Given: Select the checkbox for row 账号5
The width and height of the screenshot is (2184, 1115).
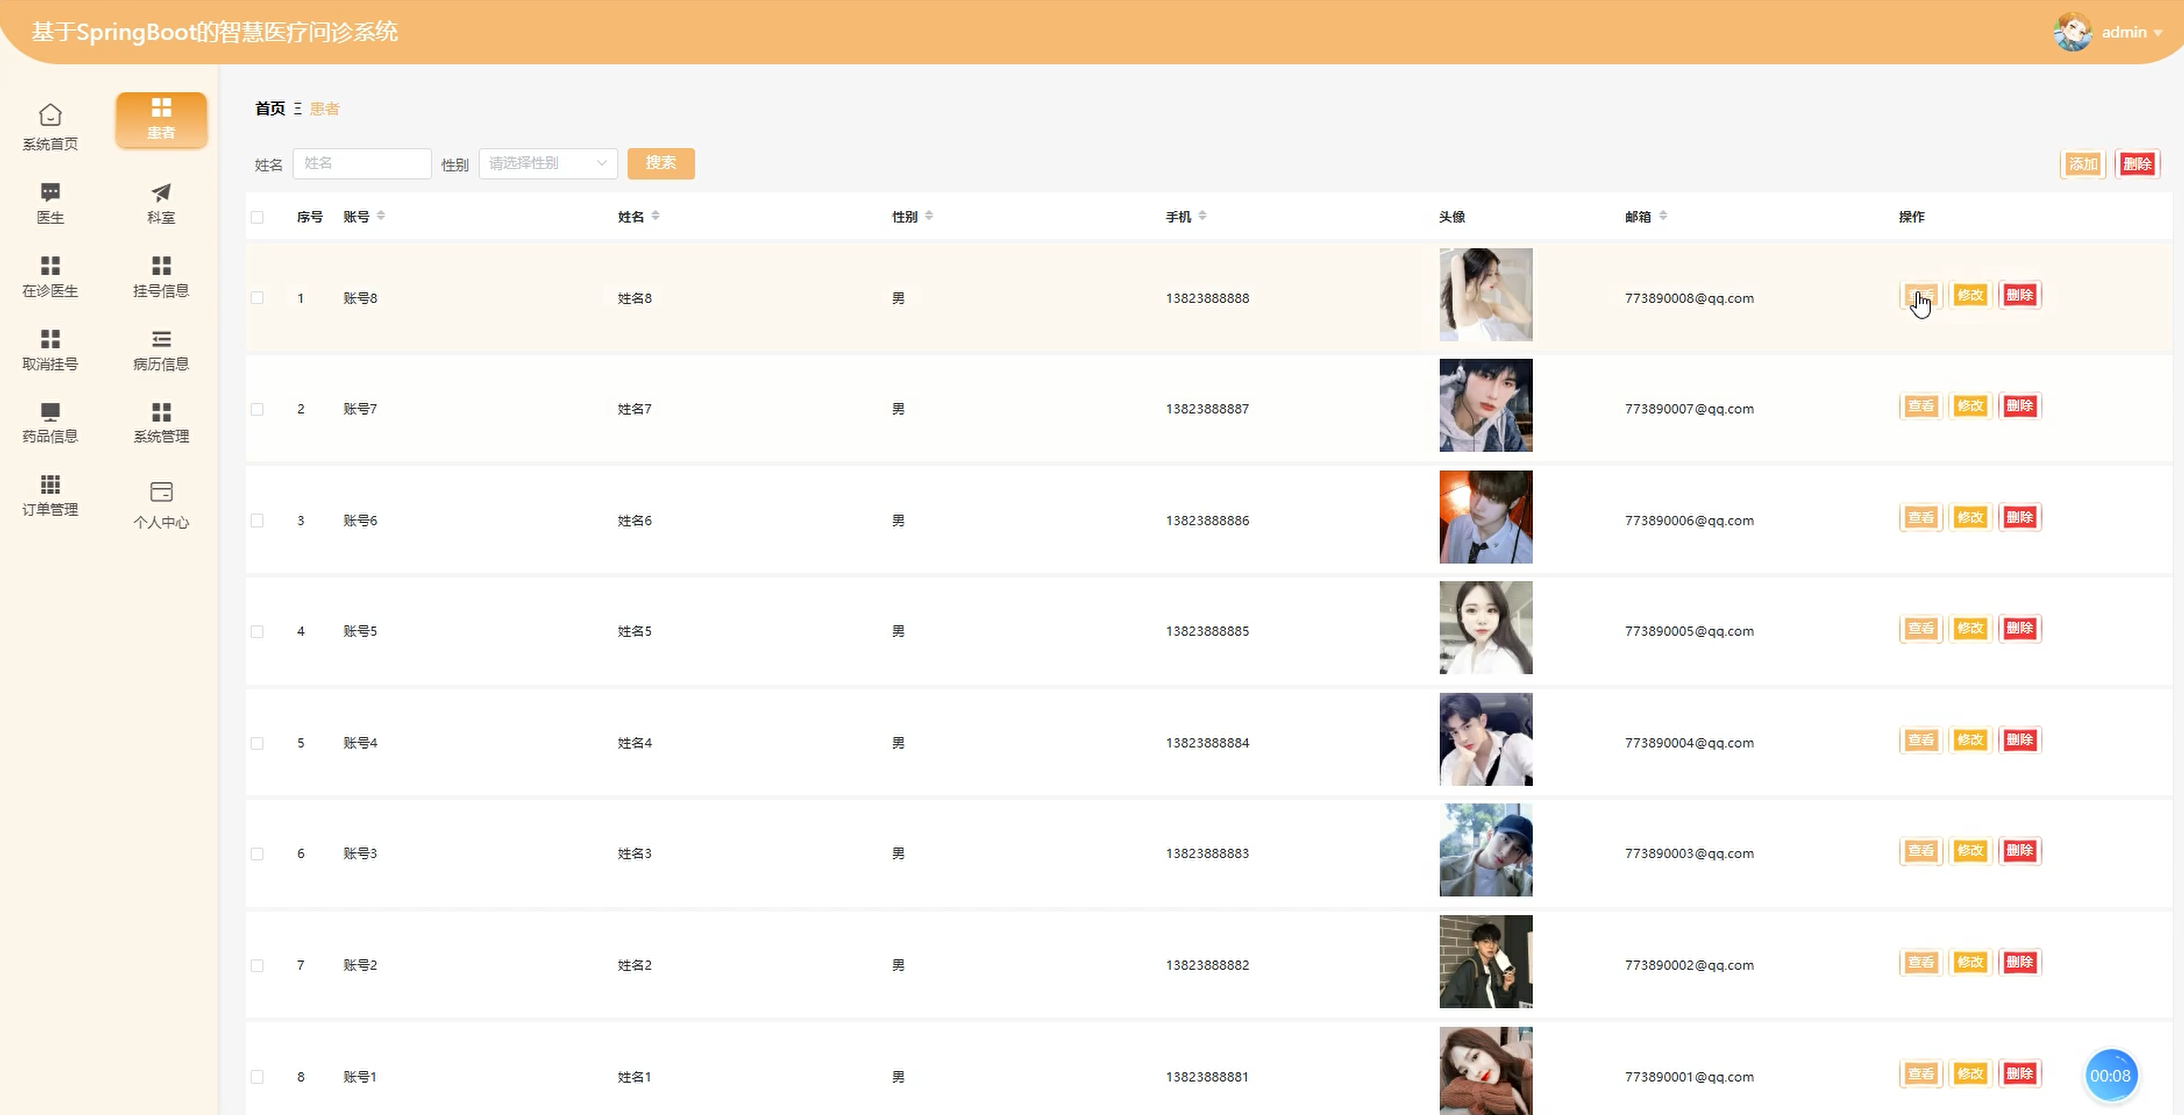Looking at the screenshot, I should click(257, 632).
